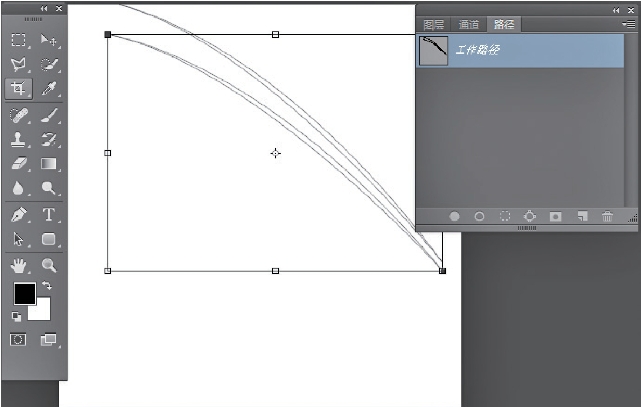Click the delete path trash button
Viewport: 641px width, 407px height.
tap(607, 216)
